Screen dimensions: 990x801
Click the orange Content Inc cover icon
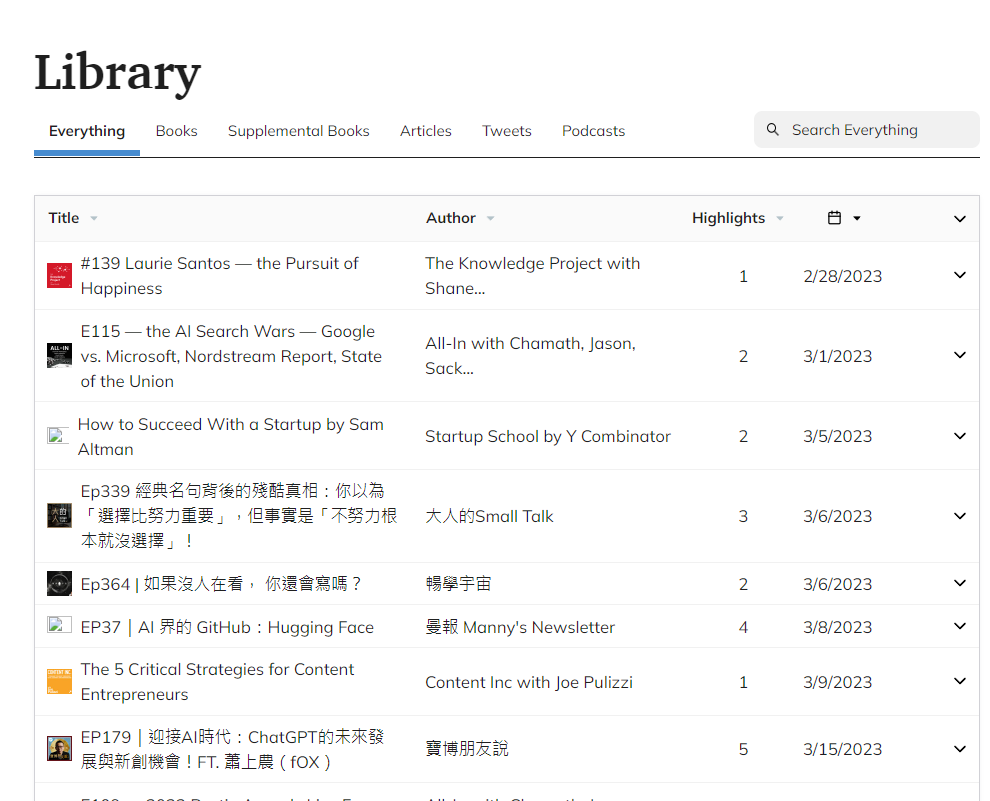point(59,682)
